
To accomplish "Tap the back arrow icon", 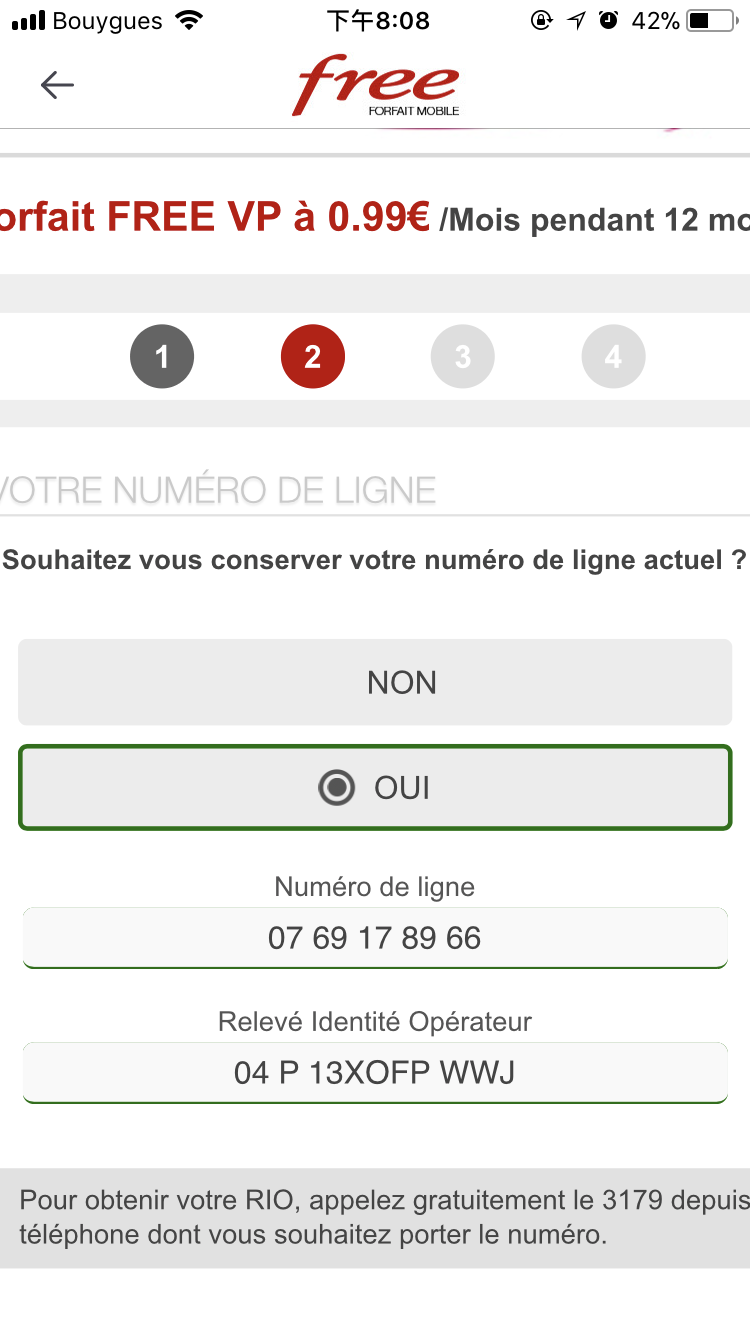I will pos(57,86).
